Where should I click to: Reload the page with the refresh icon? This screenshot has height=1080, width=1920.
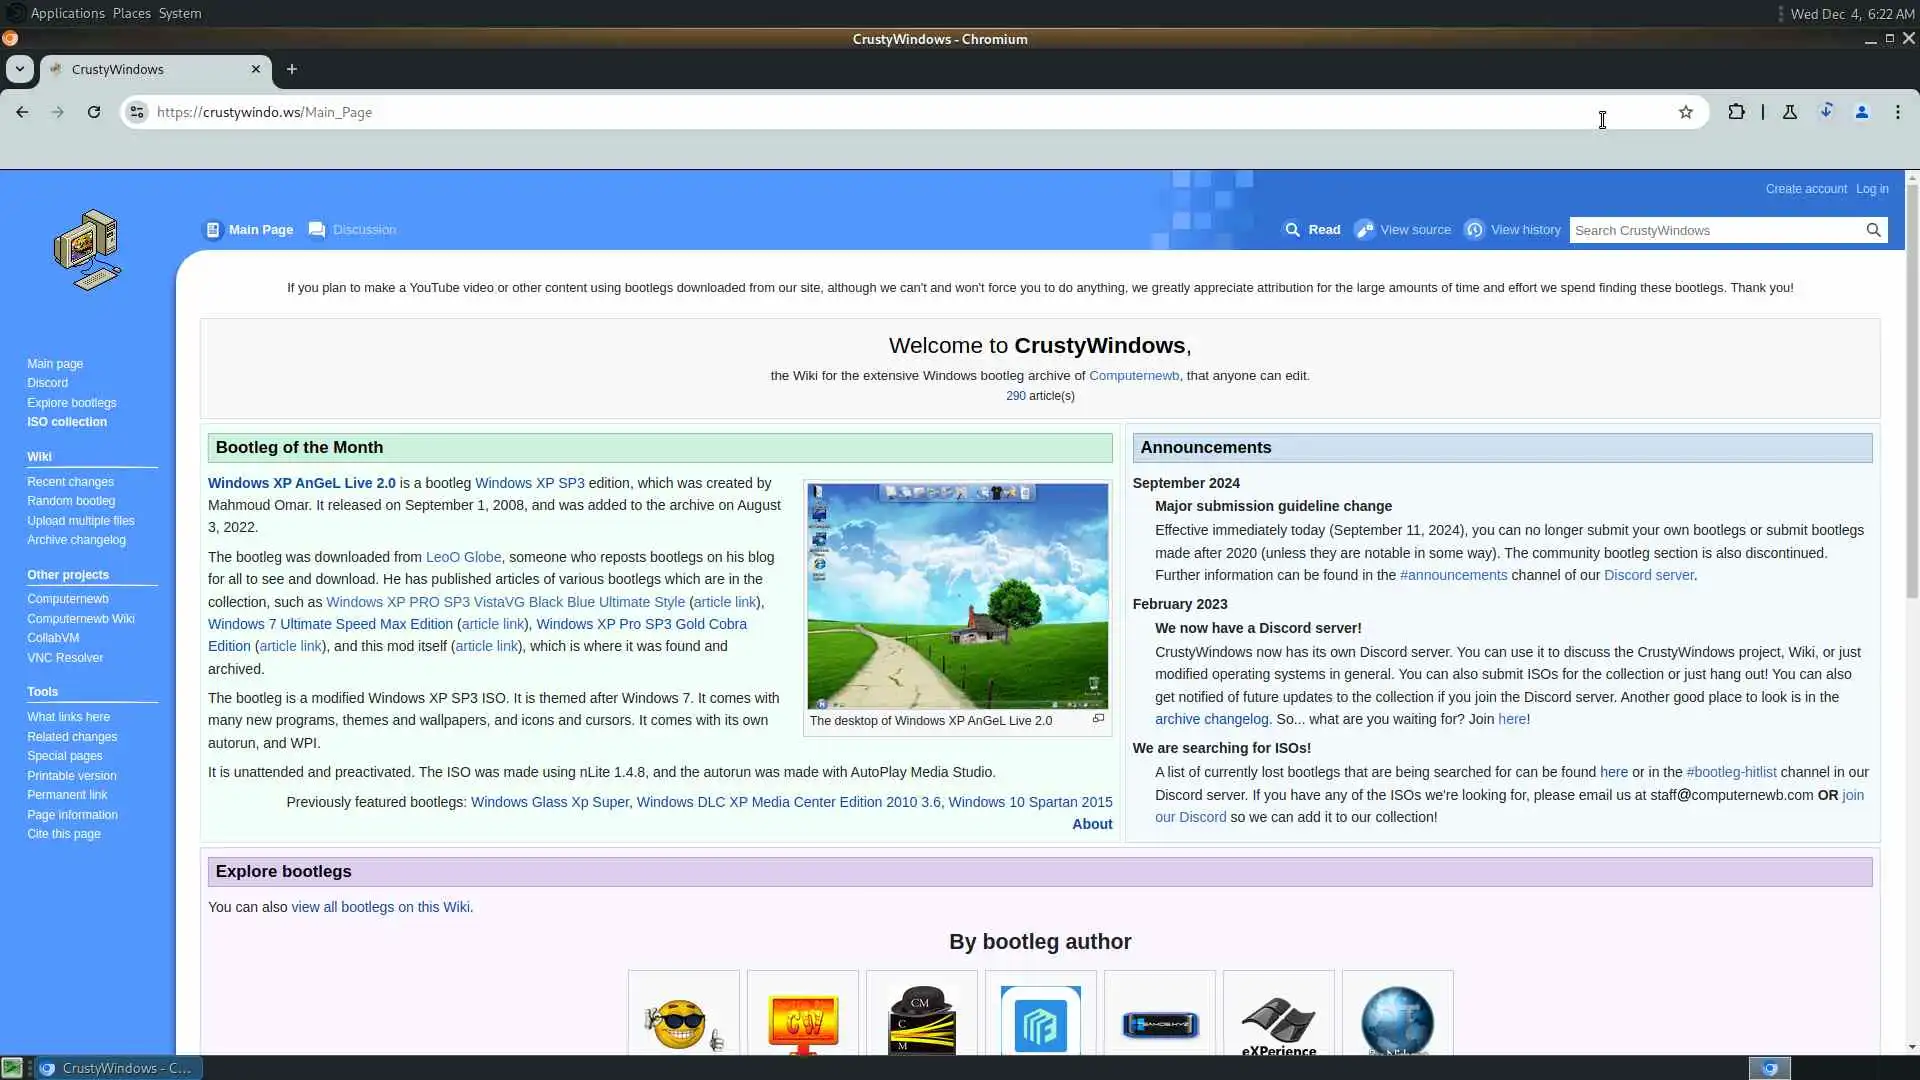94,112
